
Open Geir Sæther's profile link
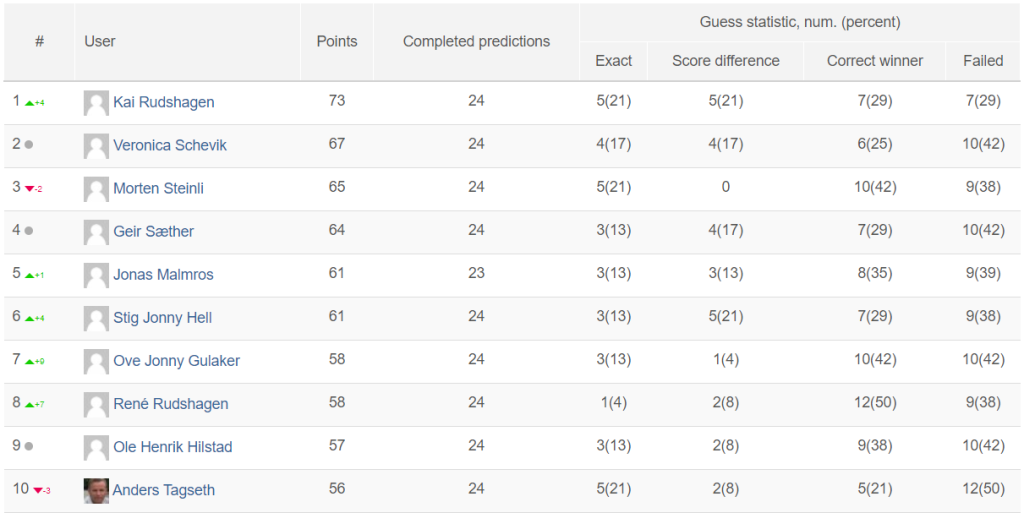[153, 231]
